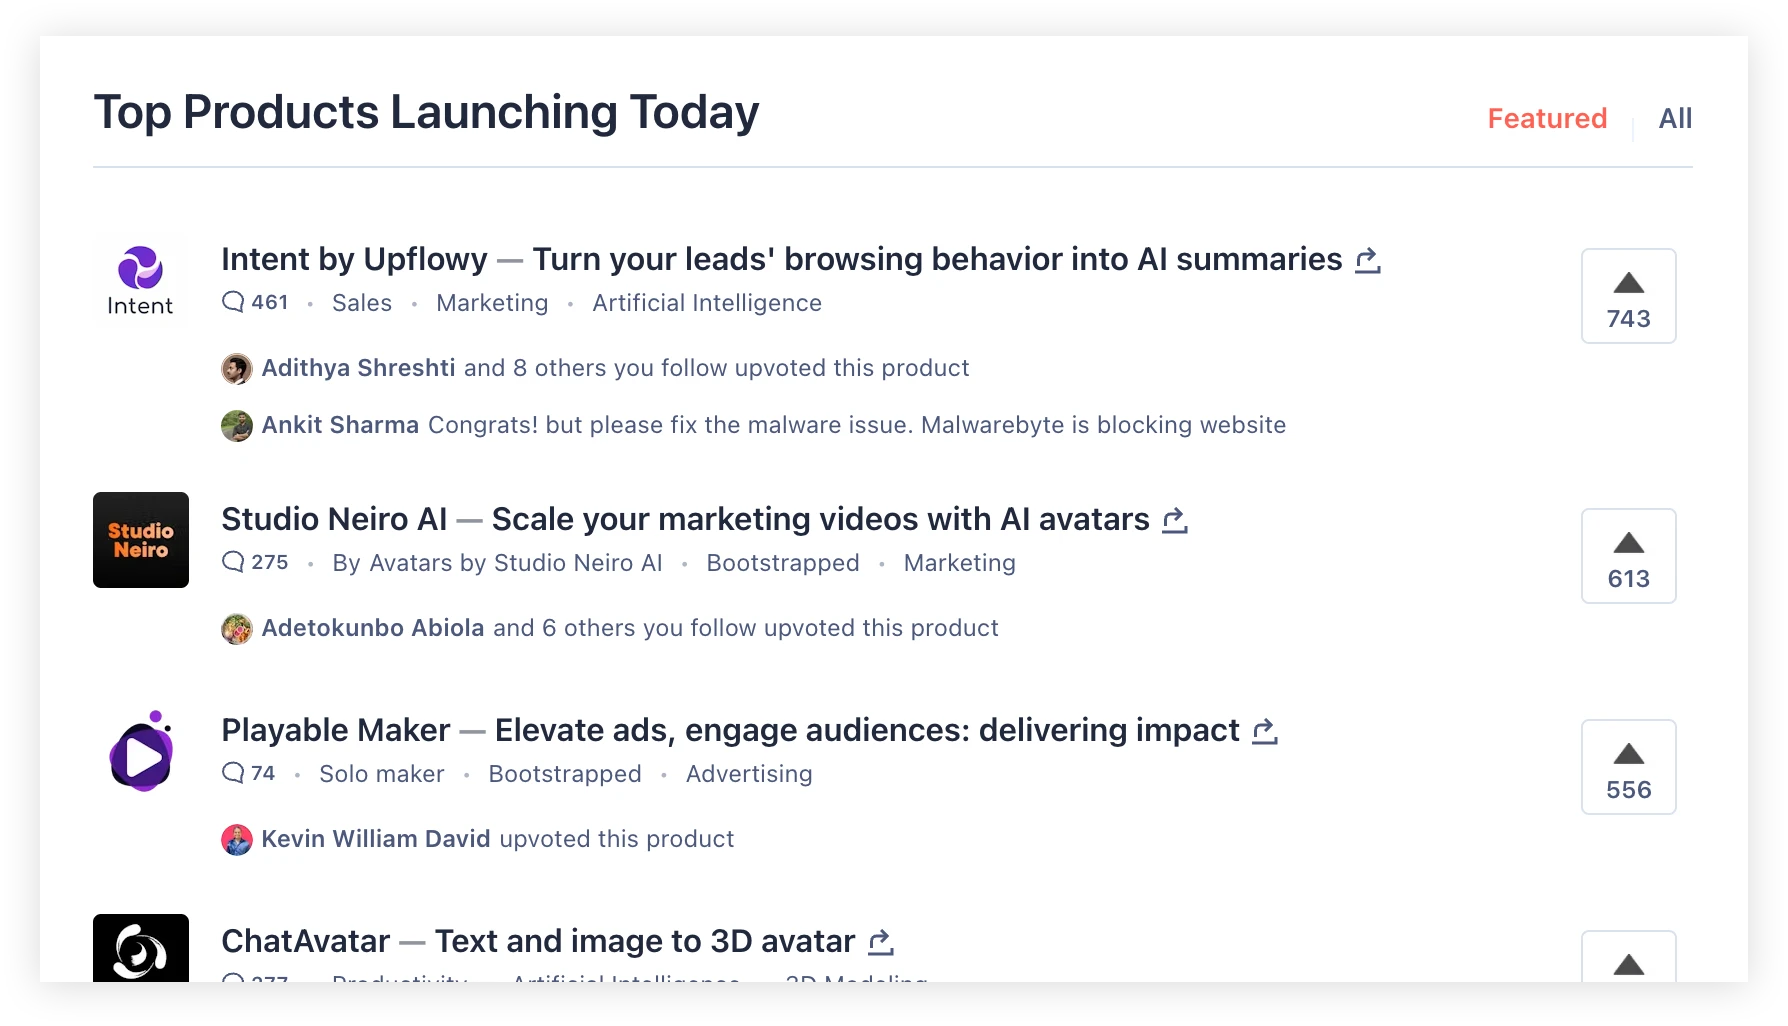Switch to the Featured tab
Viewport: 1788px width, 1026px height.
point(1547,118)
